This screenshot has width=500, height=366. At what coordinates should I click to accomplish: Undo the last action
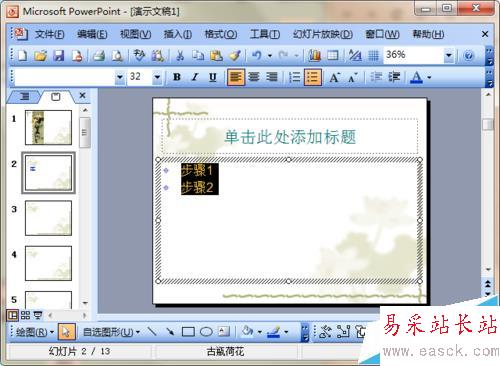point(256,55)
